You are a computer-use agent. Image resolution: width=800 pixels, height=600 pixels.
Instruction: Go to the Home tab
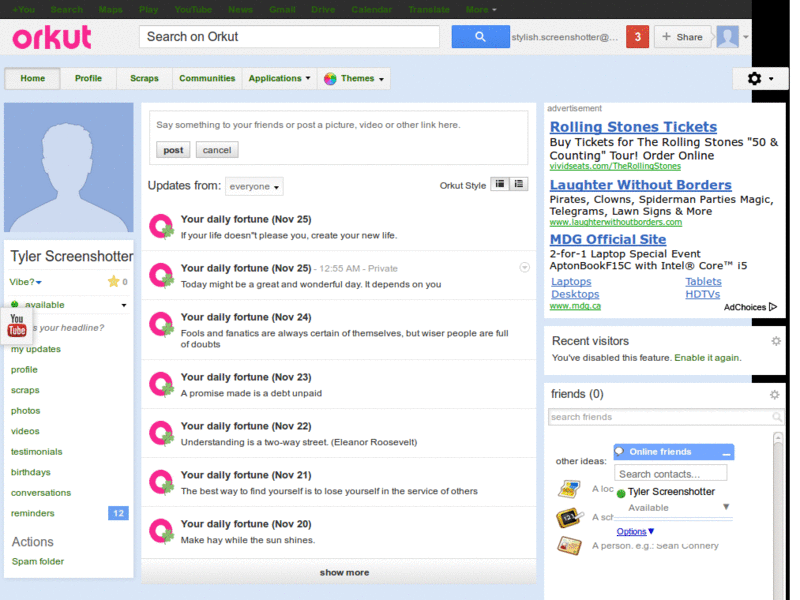[33, 79]
